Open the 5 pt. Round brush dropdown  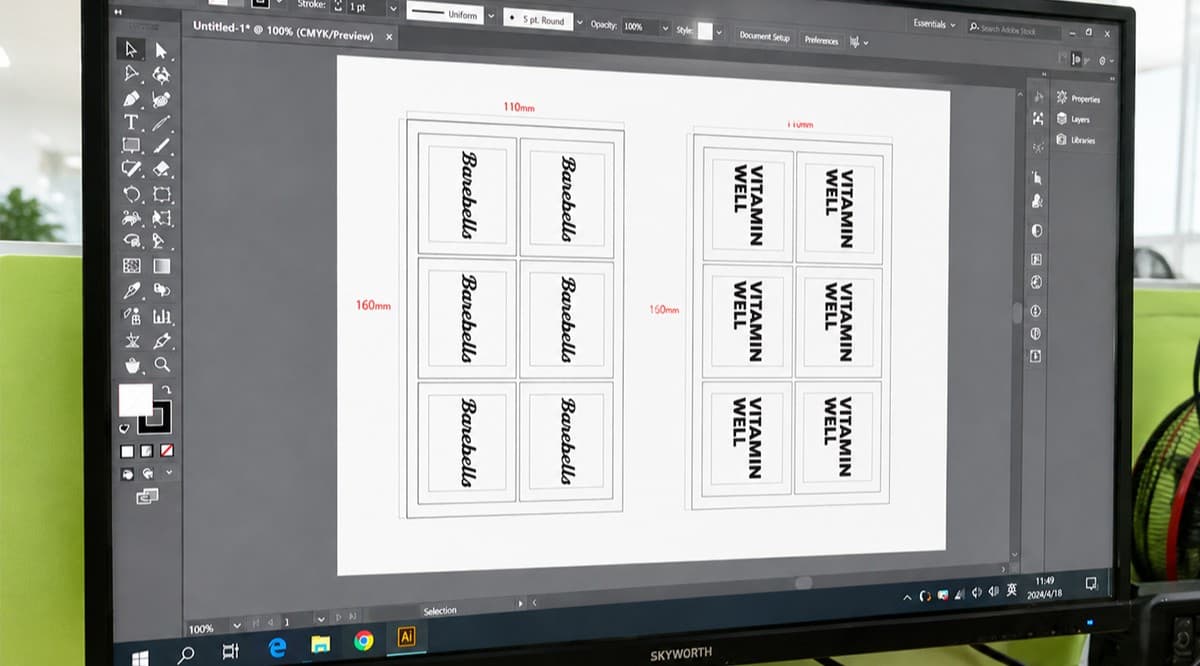coord(580,21)
